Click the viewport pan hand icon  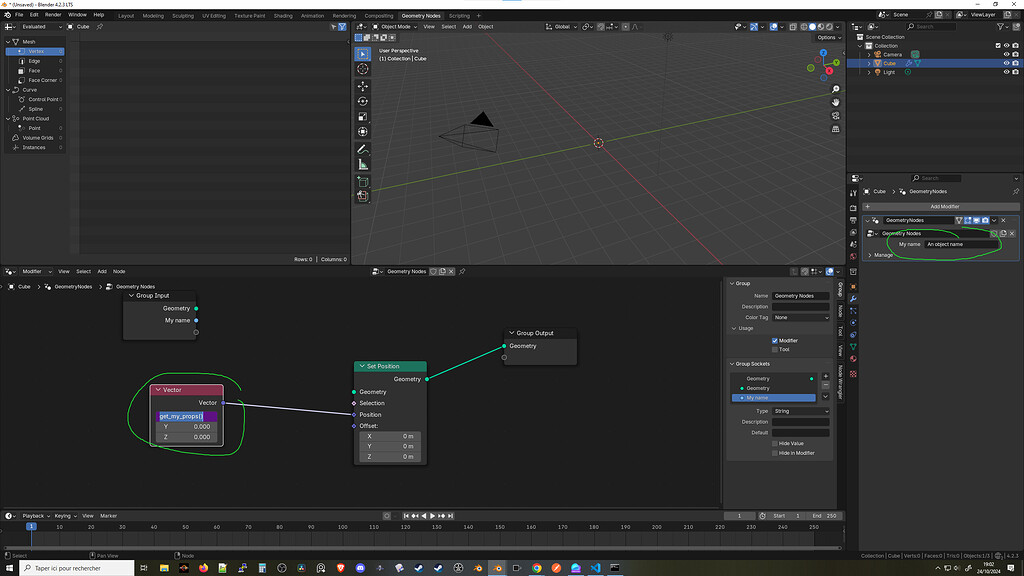[835, 102]
